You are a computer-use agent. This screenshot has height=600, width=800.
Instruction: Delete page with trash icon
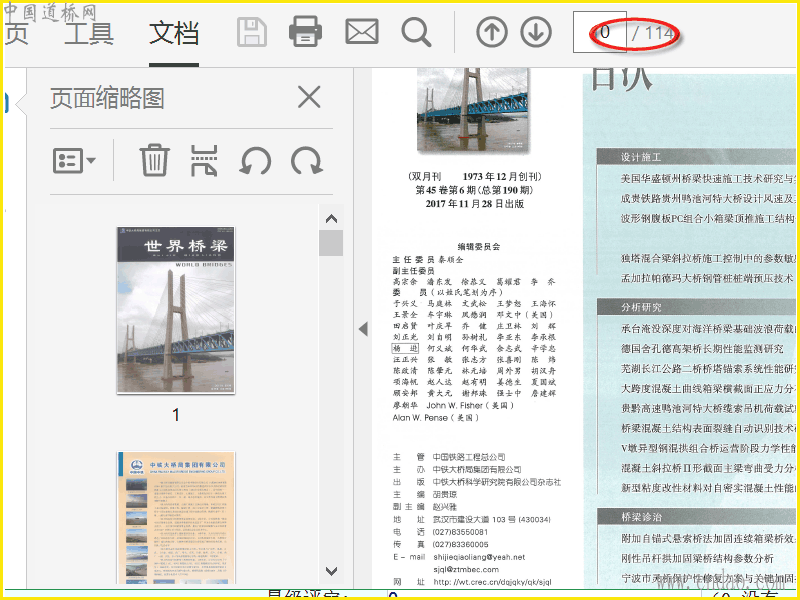coord(155,160)
